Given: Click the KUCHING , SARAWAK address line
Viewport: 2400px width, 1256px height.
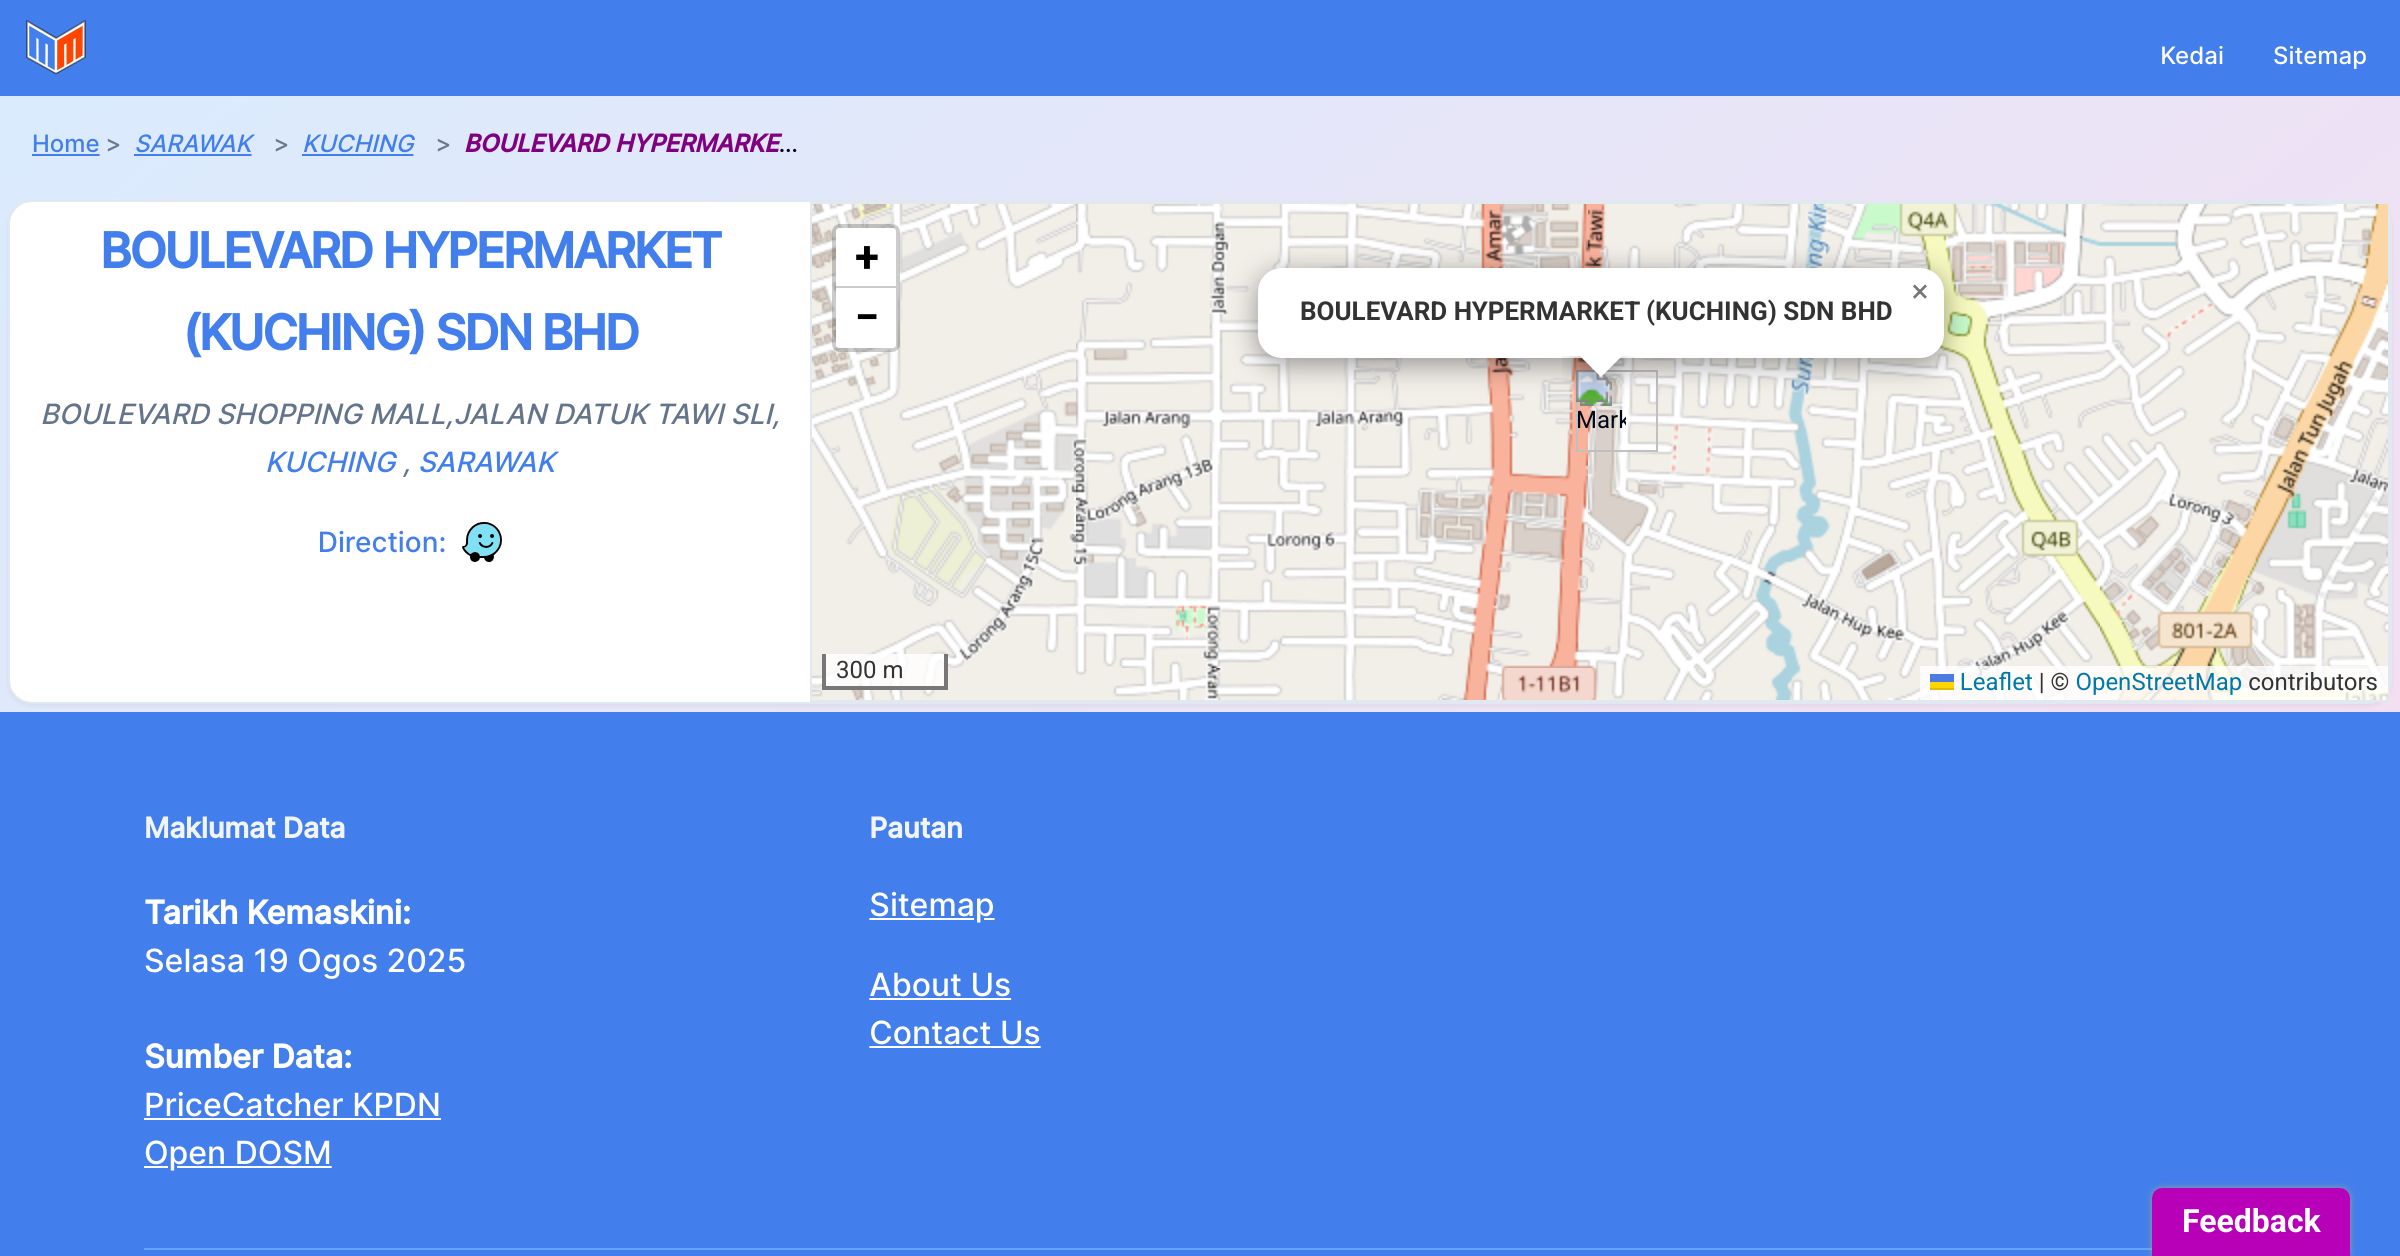Looking at the screenshot, I should point(411,462).
